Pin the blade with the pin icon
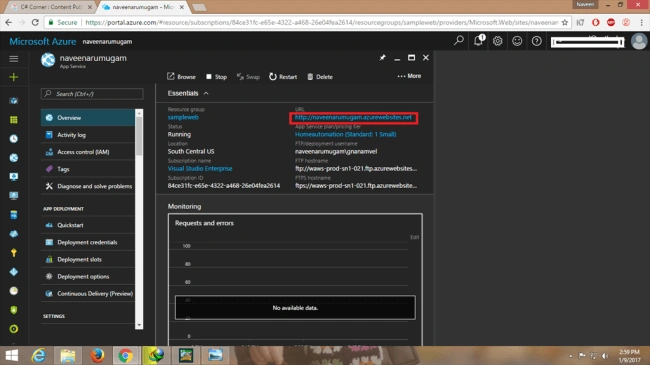Screen dimensions: 650x365 382,58
